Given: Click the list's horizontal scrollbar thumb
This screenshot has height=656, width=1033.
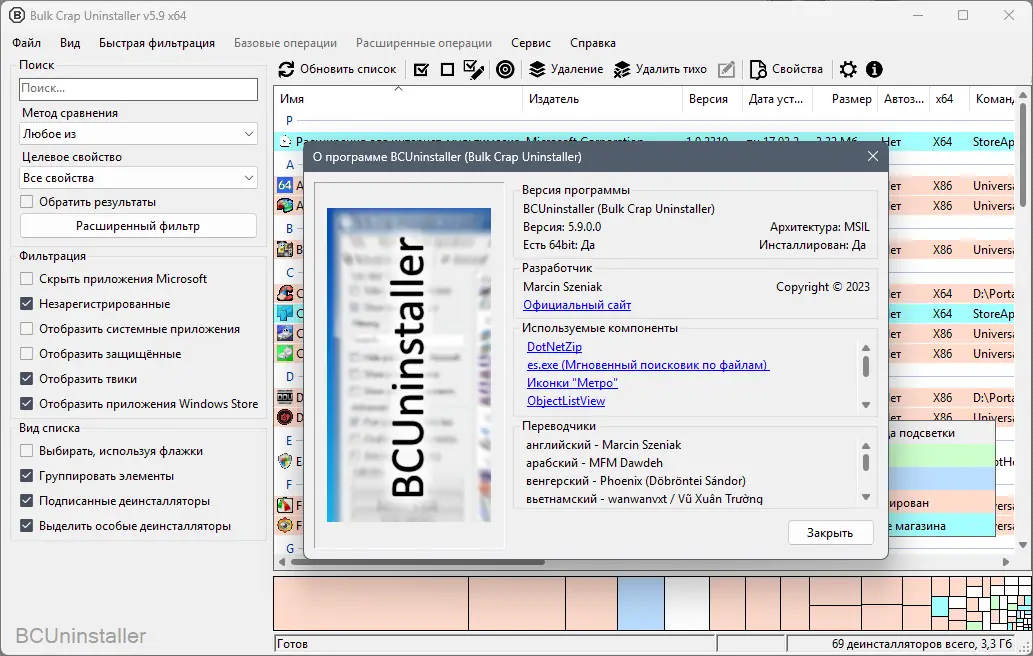Looking at the screenshot, I should (418, 562).
